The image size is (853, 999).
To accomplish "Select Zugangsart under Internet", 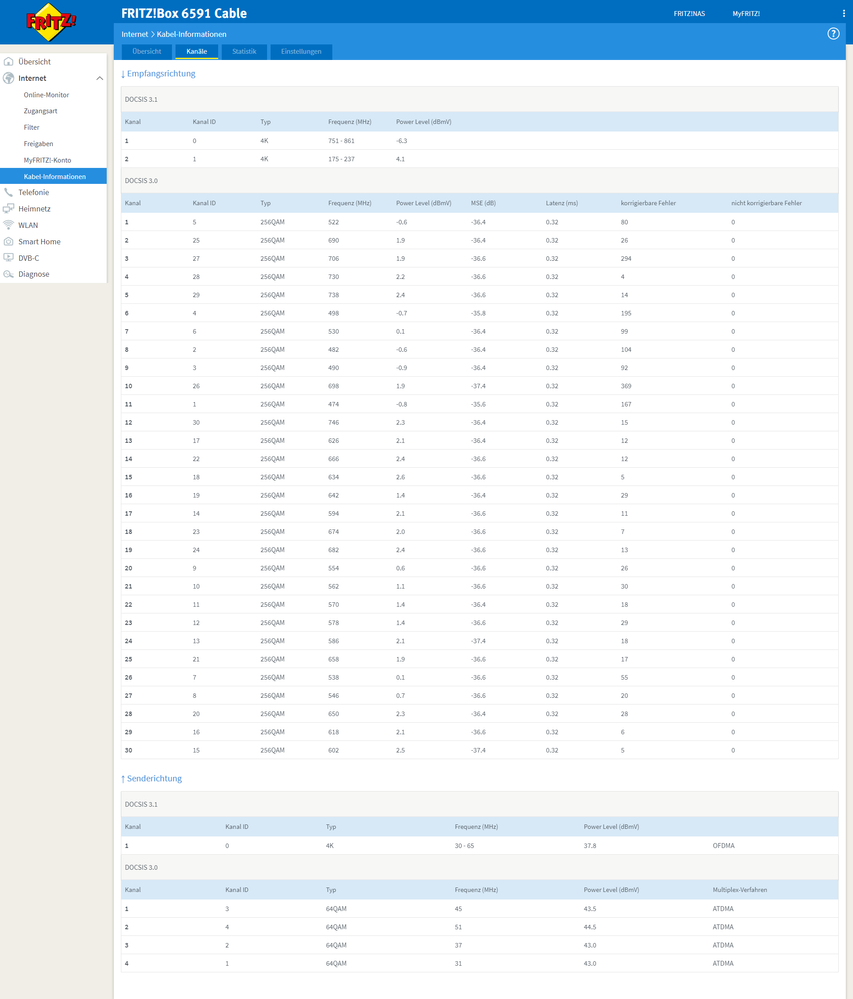I will click(40, 111).
